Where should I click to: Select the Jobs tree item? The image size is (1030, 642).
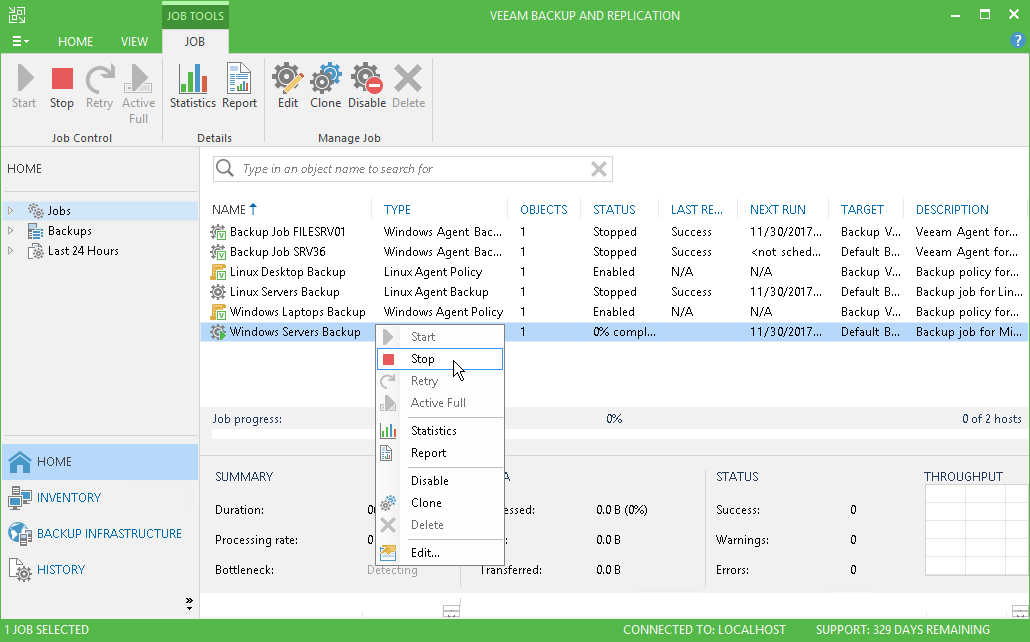pos(59,211)
